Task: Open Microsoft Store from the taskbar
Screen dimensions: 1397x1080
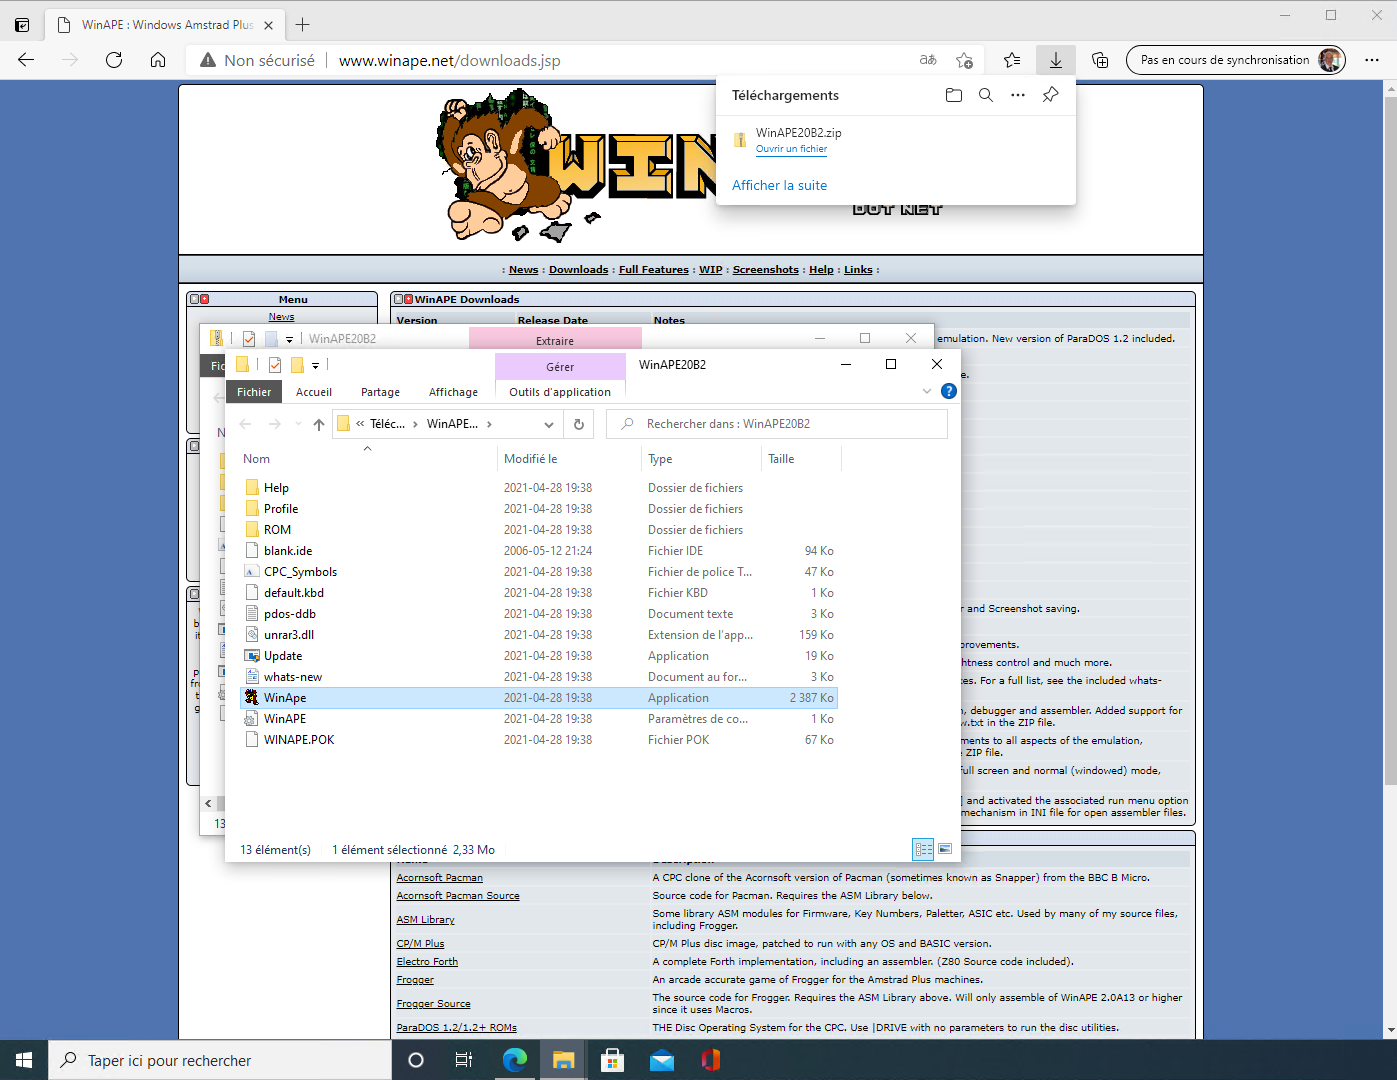Action: tap(612, 1060)
